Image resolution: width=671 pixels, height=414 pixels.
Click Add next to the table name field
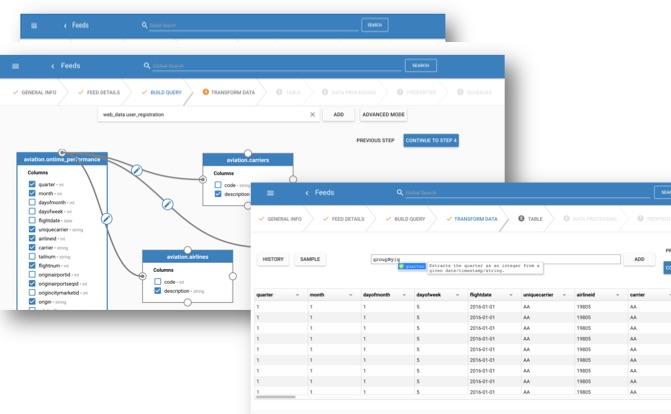(338, 114)
